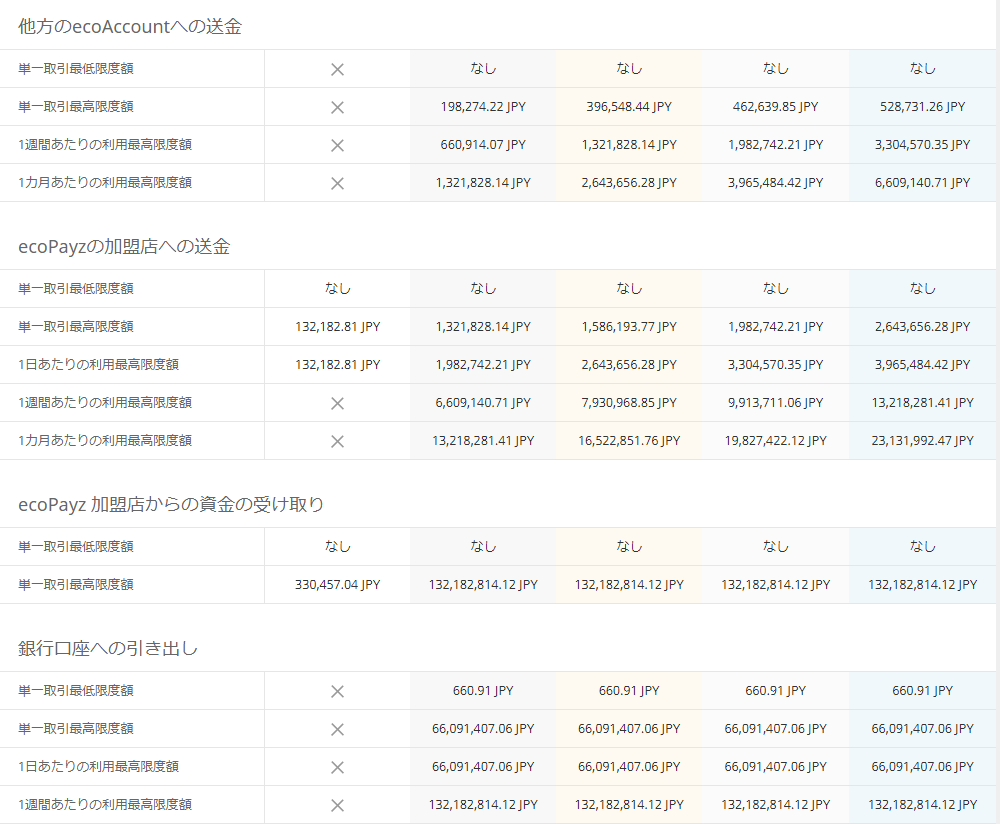The height and width of the screenshot is (824, 1000).
Task: Click label 単一取引最低限度額 under 銀行口座への引き出し
Action: pyautogui.click(x=76, y=691)
